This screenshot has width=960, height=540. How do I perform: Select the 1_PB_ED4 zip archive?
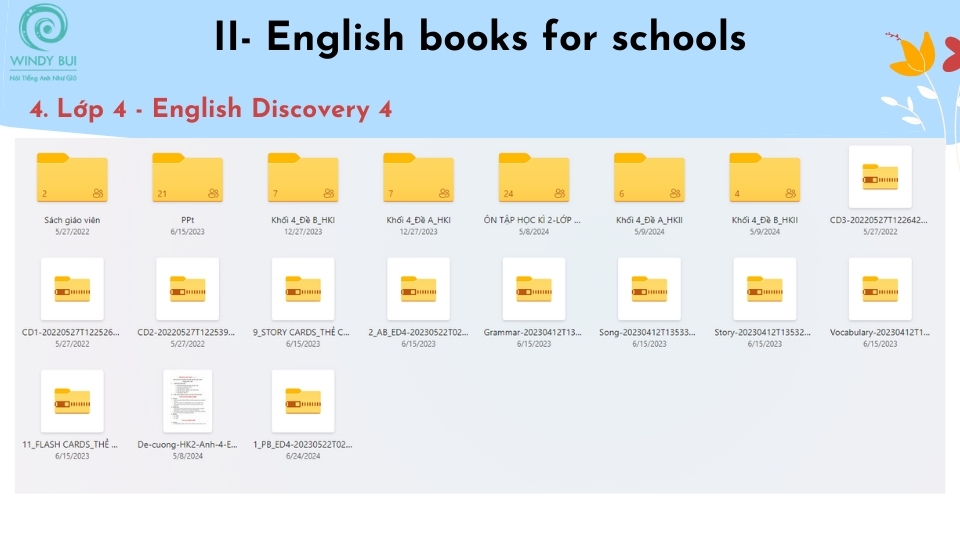(303, 401)
